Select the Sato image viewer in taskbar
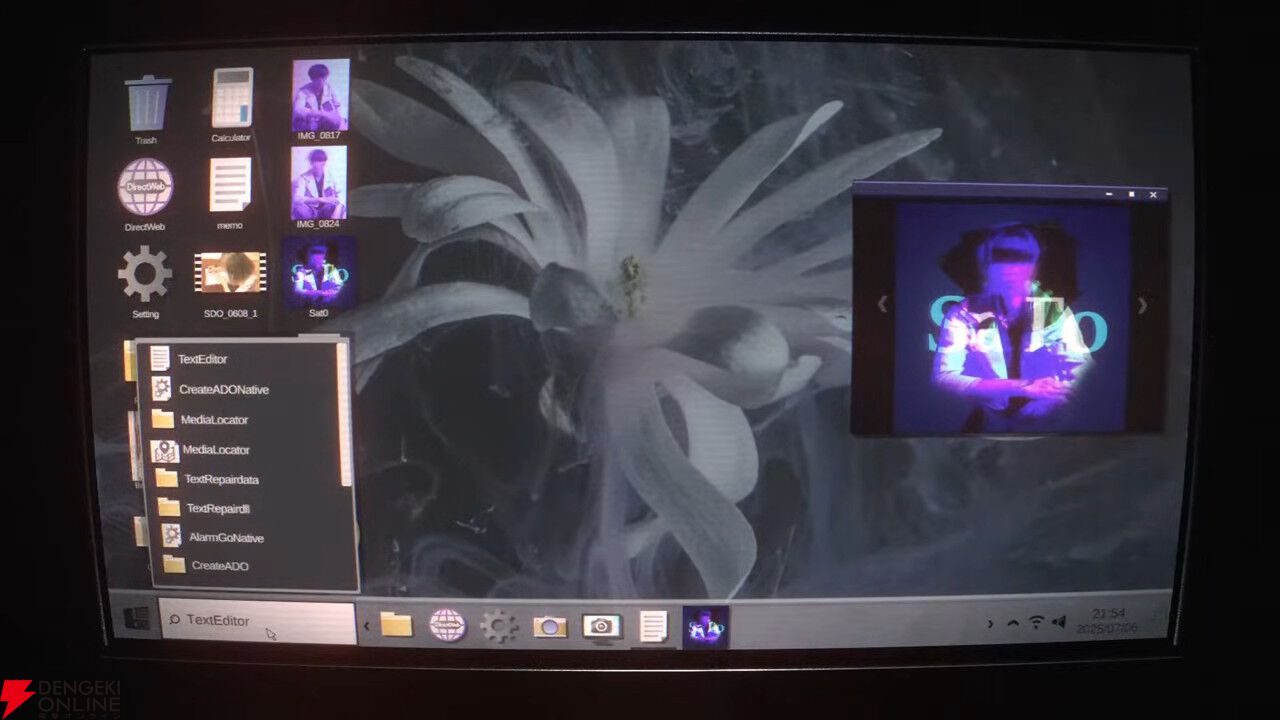 click(x=705, y=627)
